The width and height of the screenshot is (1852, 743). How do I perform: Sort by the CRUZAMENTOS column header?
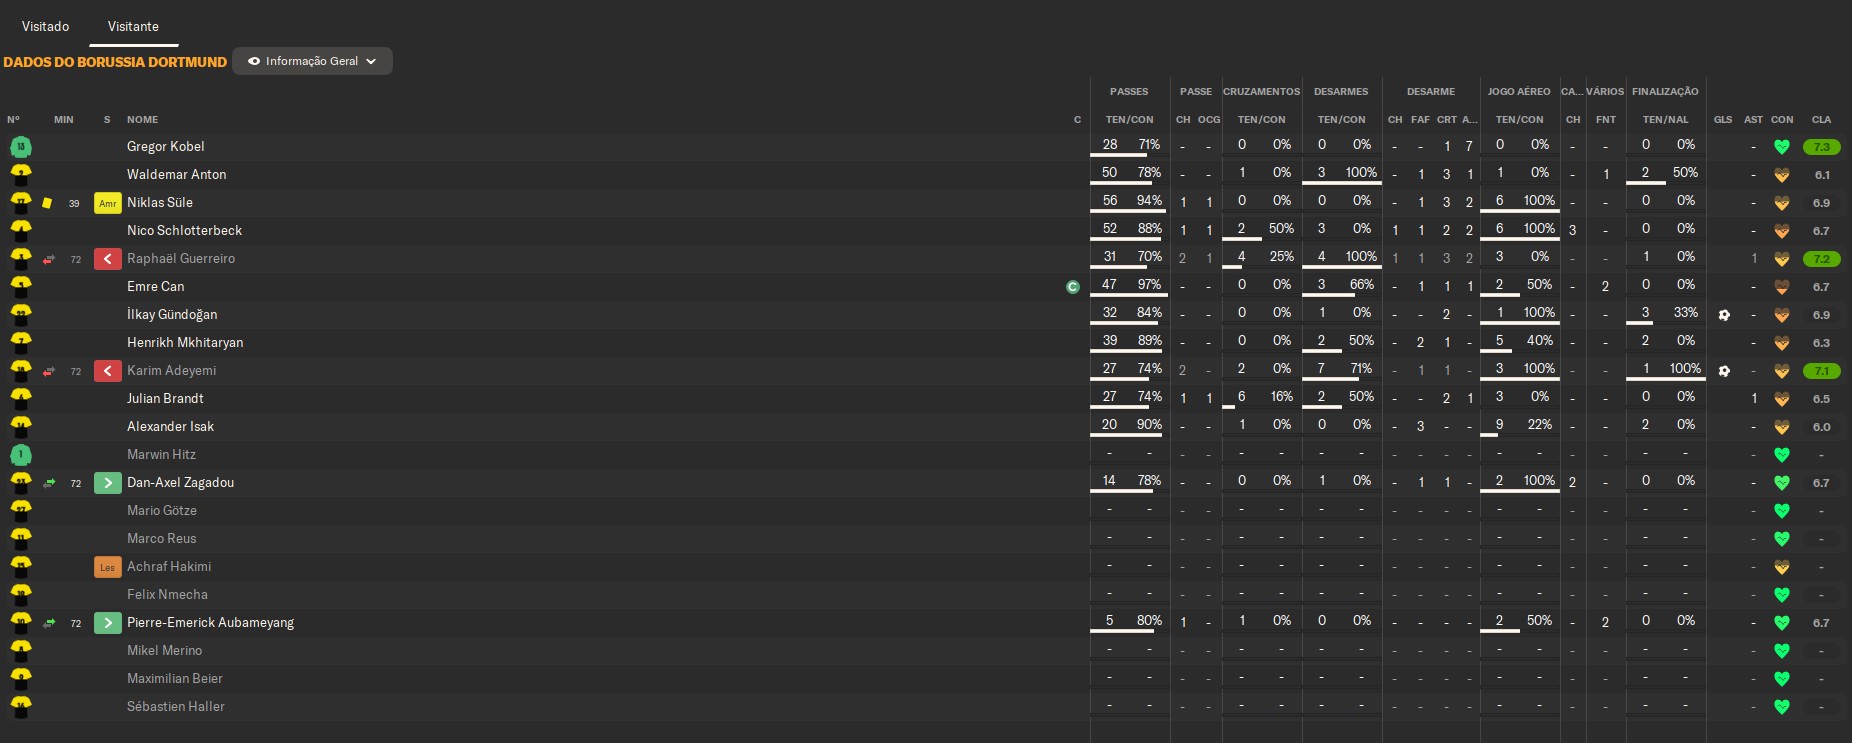click(x=1261, y=92)
